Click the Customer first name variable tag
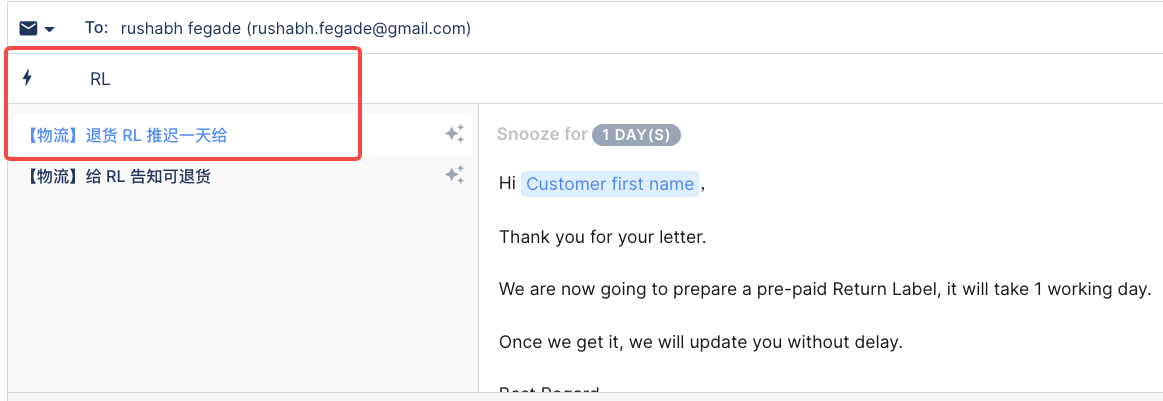This screenshot has height=401, width=1163. pyautogui.click(x=610, y=184)
